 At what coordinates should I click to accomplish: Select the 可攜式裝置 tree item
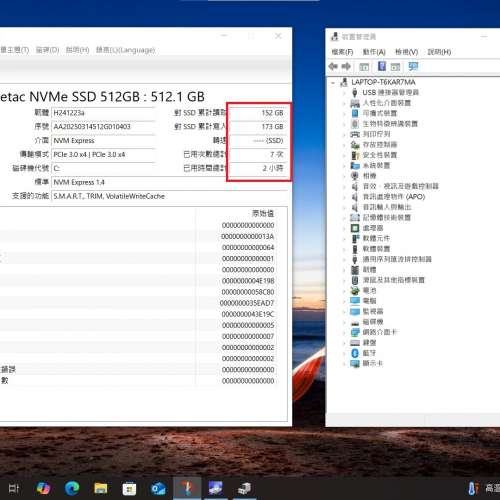click(x=380, y=113)
